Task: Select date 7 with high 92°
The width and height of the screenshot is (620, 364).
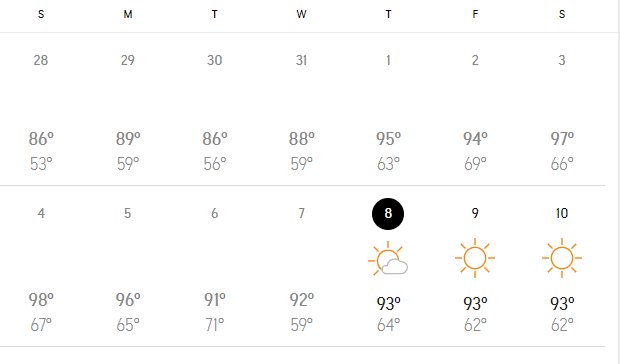Action: tap(301, 266)
